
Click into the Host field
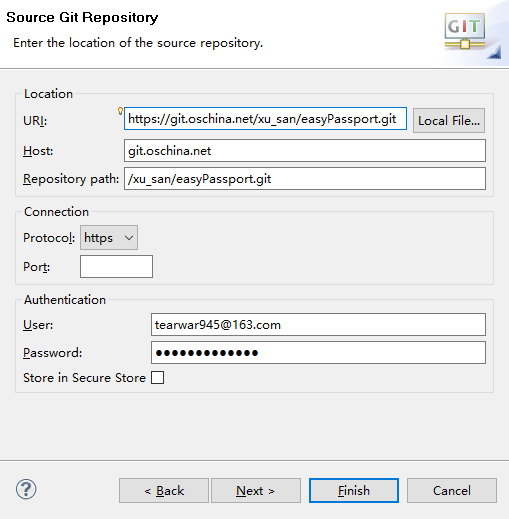[x=305, y=151]
